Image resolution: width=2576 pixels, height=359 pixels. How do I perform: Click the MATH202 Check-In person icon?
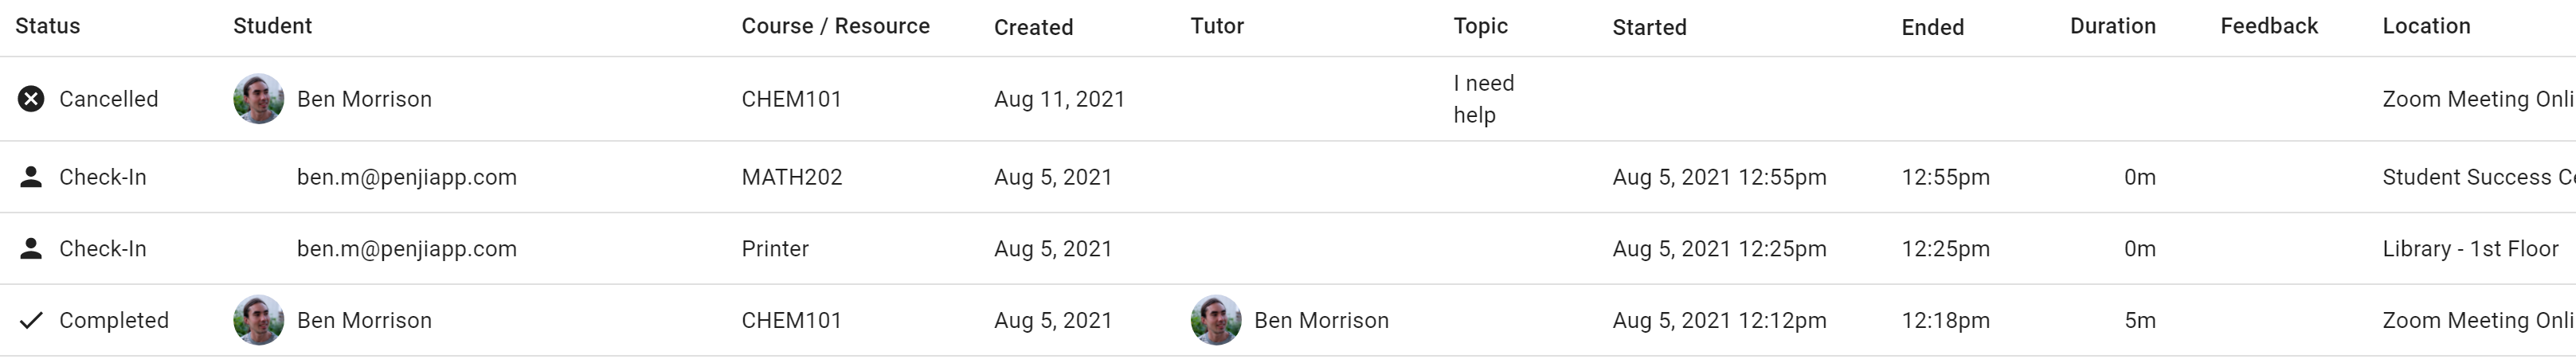pos(31,178)
